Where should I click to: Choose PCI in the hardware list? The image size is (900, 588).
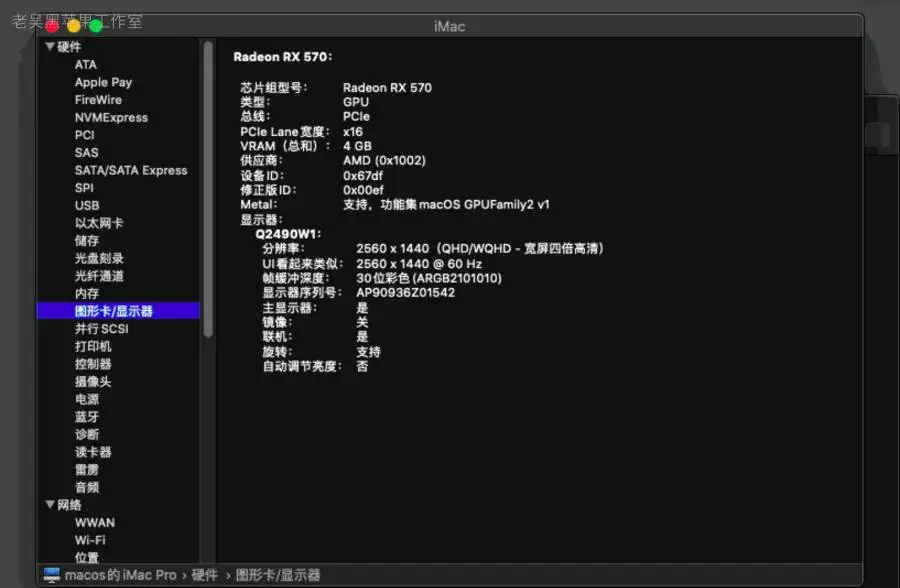[84, 136]
